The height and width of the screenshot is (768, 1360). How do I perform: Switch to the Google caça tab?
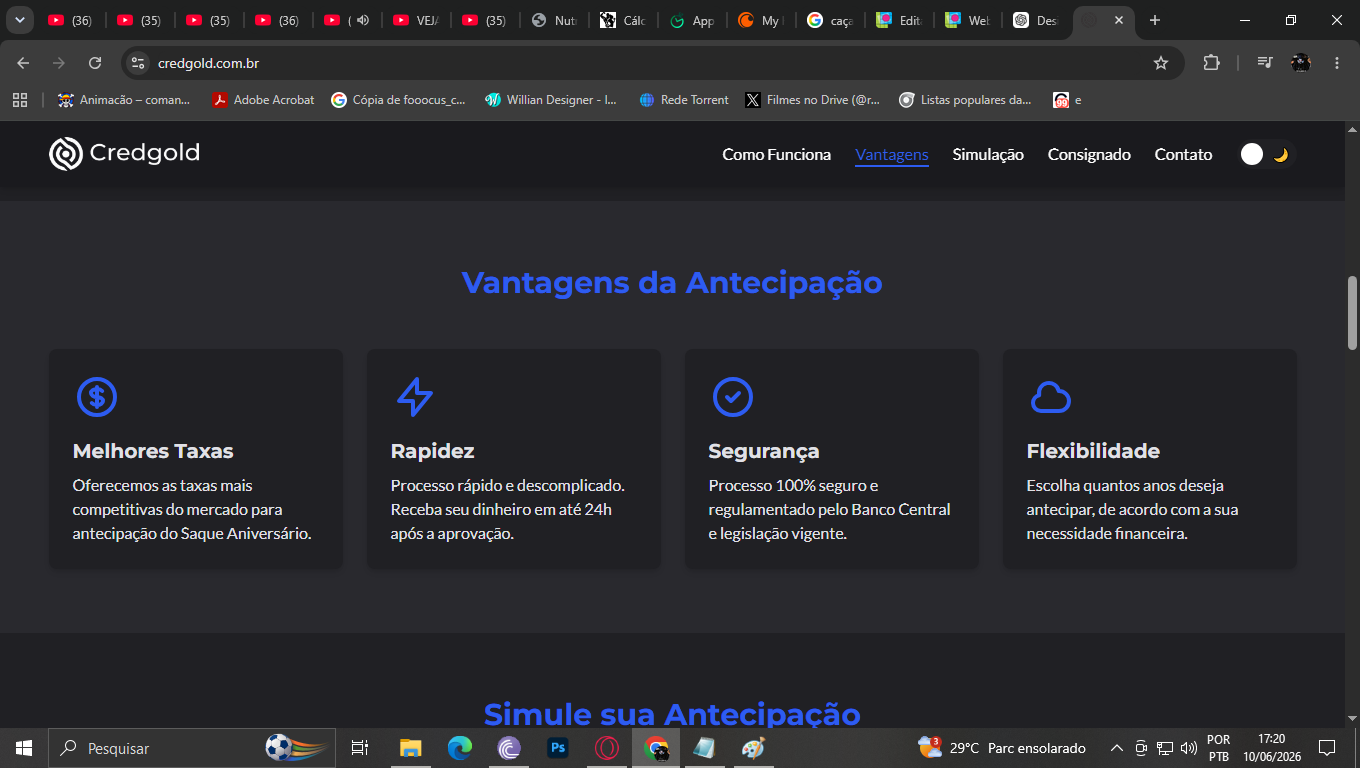tap(830, 20)
